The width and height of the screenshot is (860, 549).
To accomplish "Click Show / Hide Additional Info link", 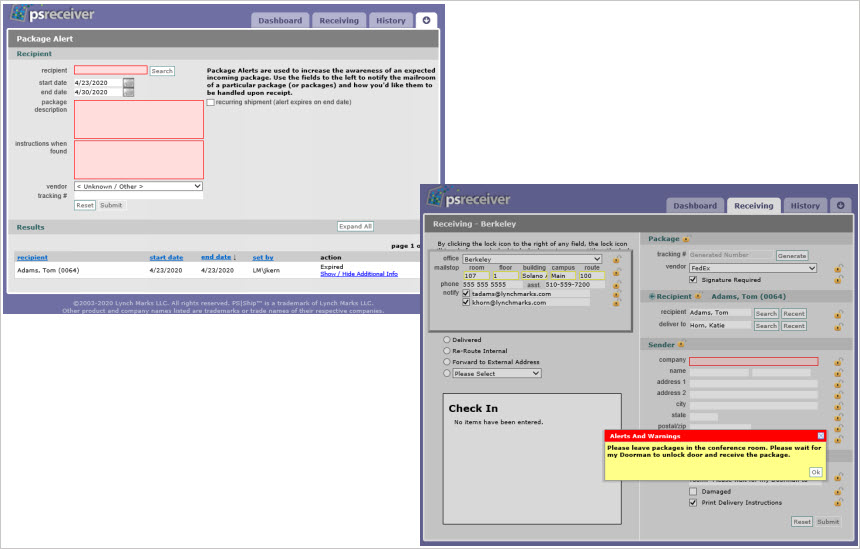I will (x=359, y=274).
